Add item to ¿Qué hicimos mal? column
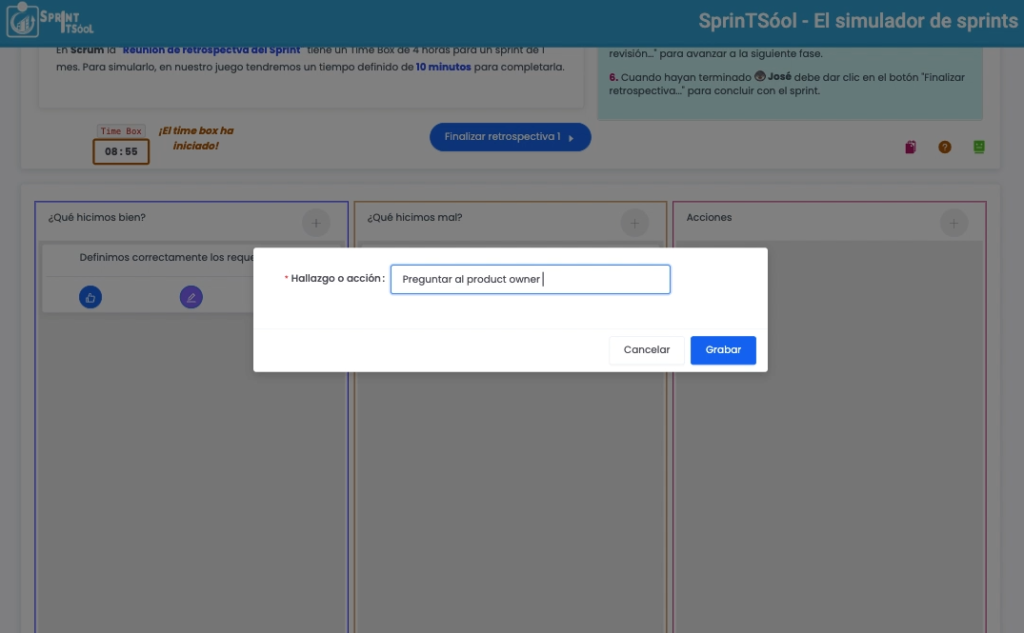This screenshot has width=1024, height=633. tap(635, 223)
